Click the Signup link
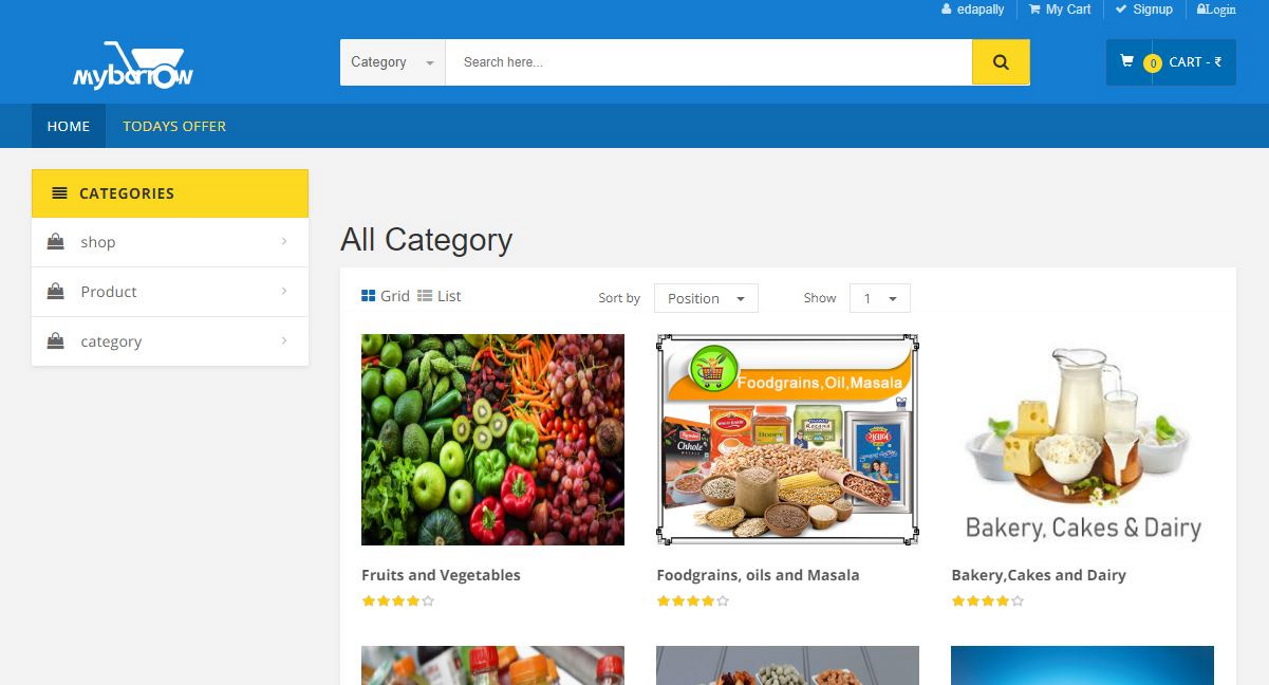 click(1143, 9)
